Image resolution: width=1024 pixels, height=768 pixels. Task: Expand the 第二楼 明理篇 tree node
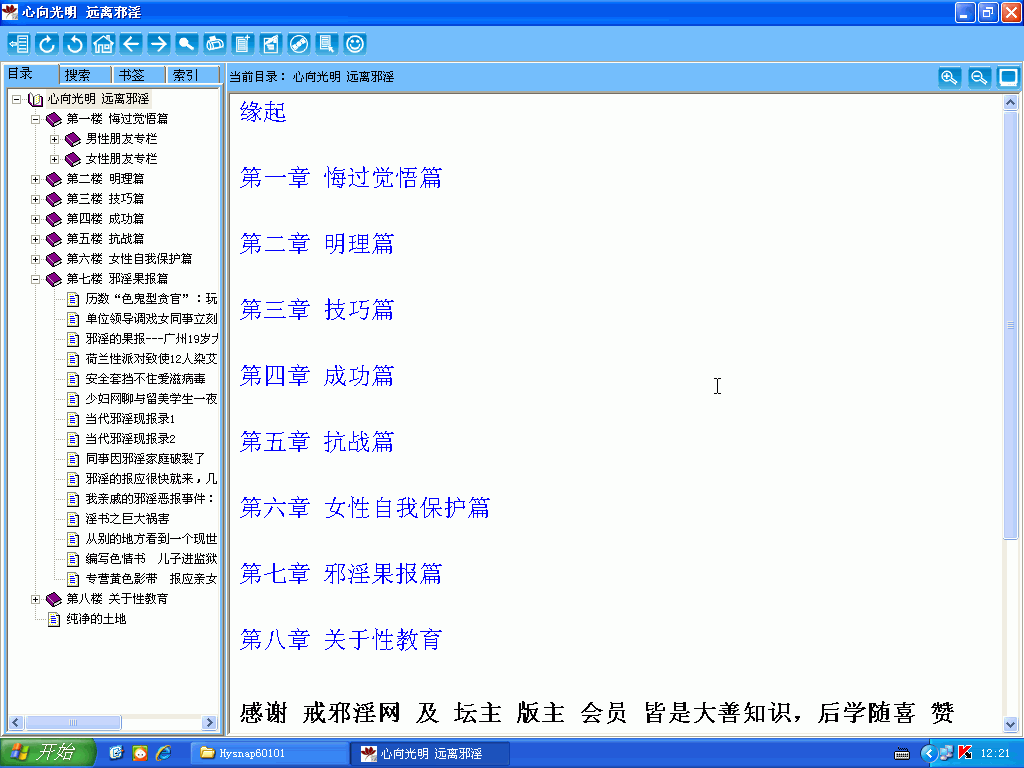36,179
